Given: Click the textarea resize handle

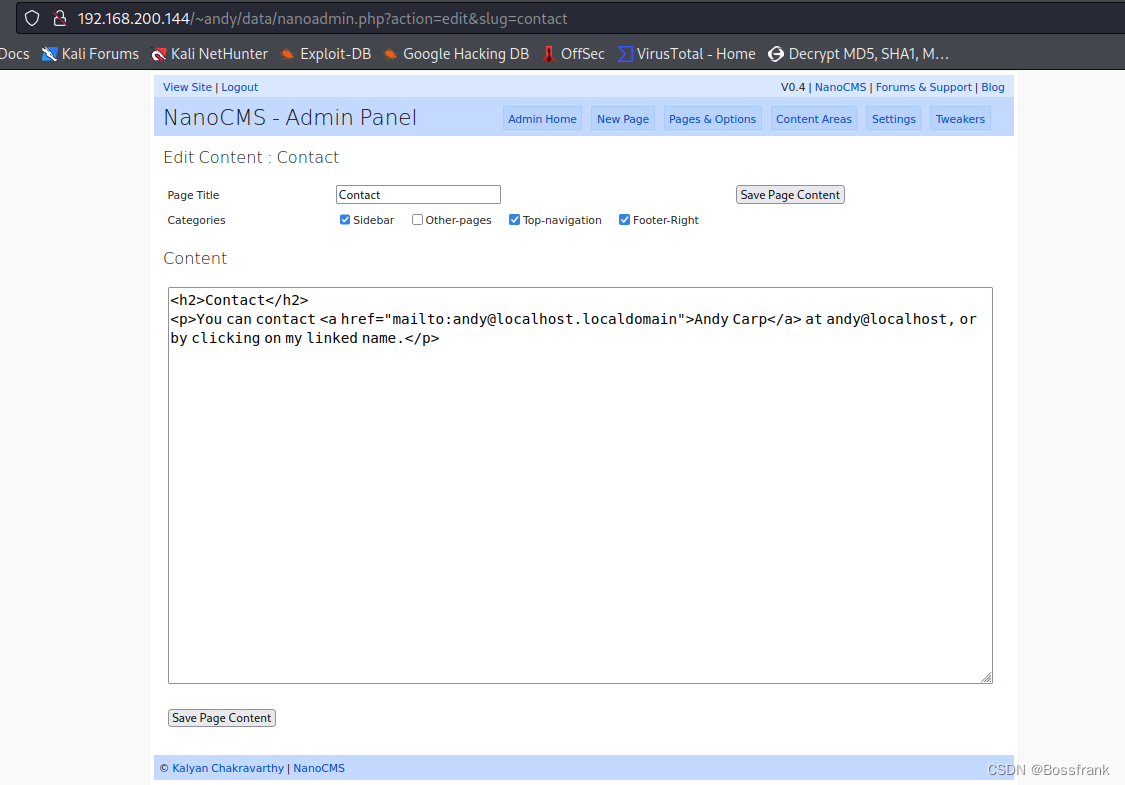Looking at the screenshot, I should point(987,677).
